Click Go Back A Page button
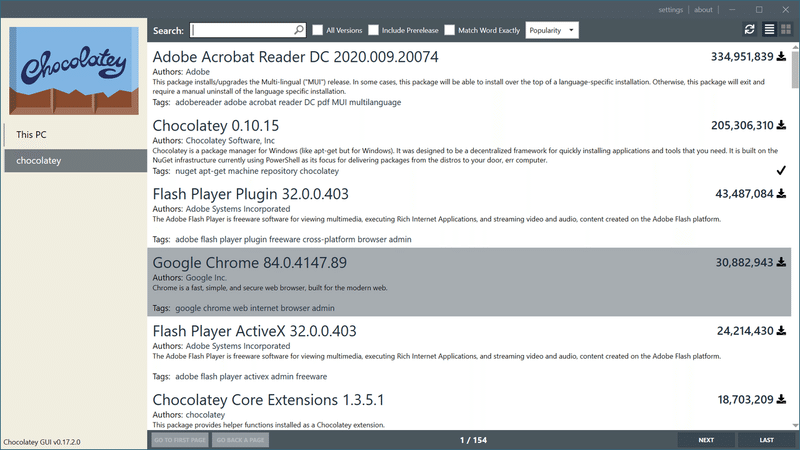Viewport: 800px width, 450px height. 240,440
